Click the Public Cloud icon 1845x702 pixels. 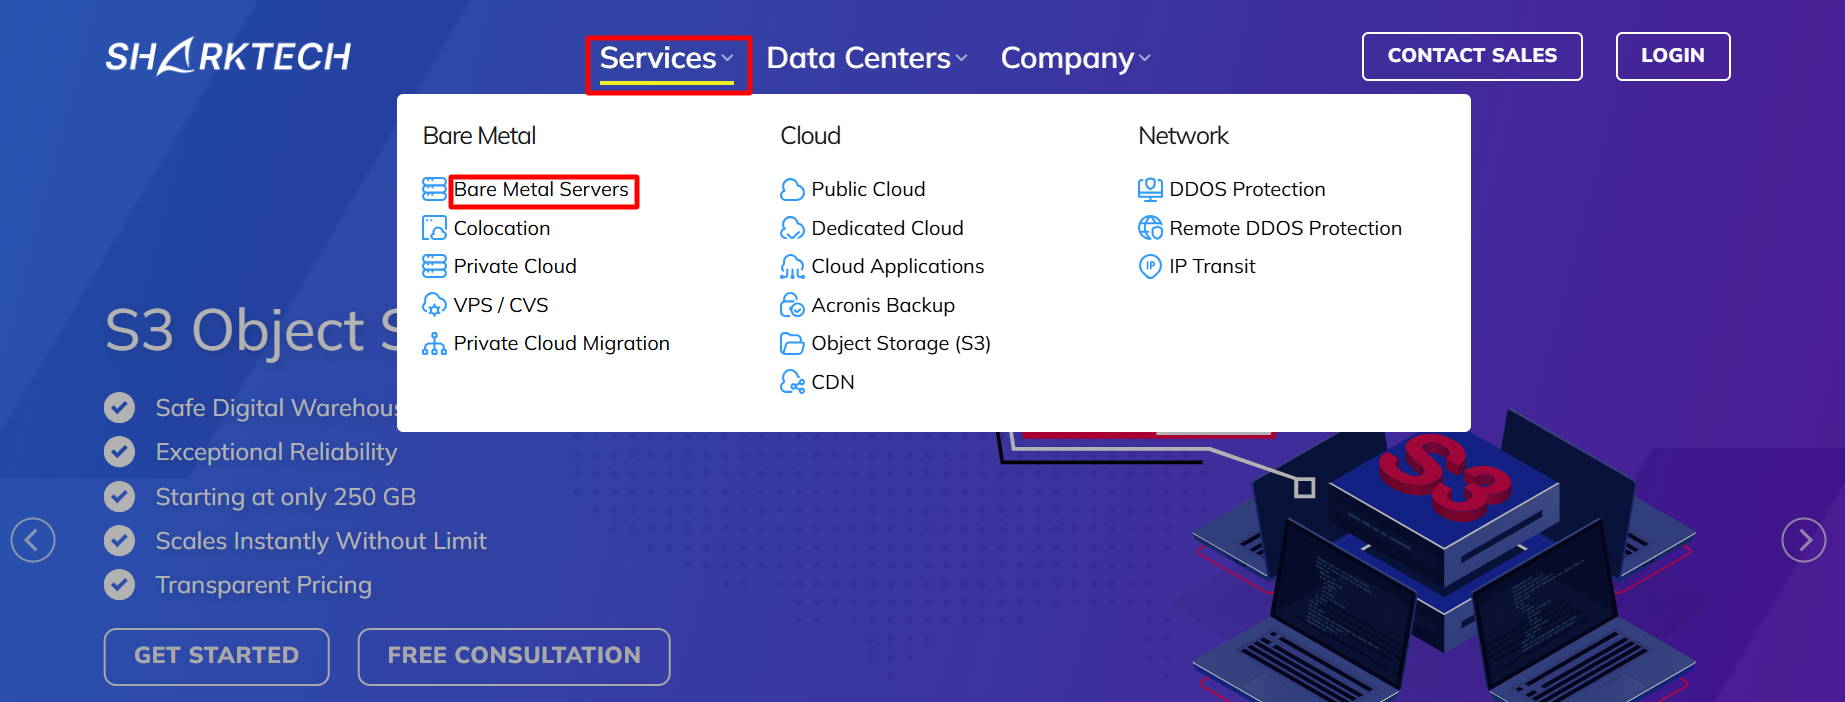792,189
